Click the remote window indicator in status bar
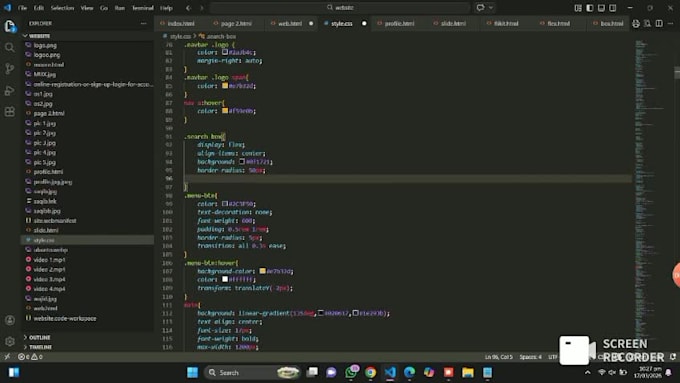Screen dimensions: 680x383 7,357
